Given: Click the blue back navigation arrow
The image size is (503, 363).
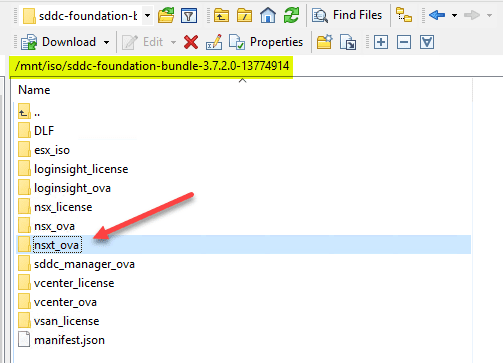Looking at the screenshot, I should 437,15.
